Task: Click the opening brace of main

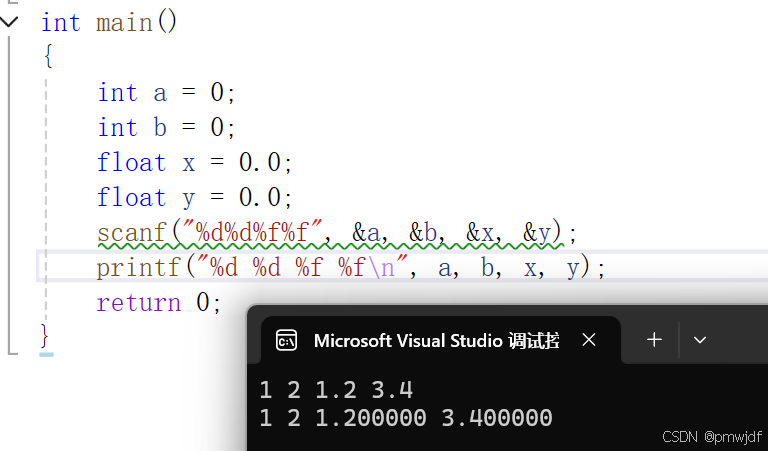Action: point(48,56)
